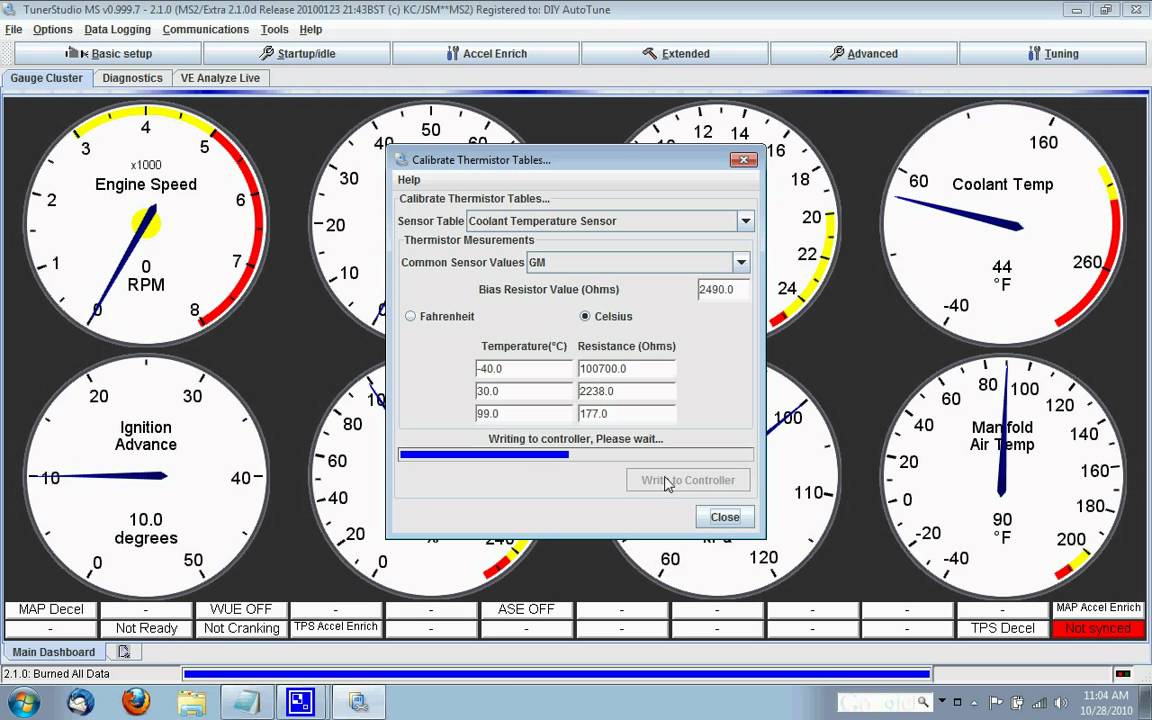Click the 30.0 temperature field
1152x720 pixels.
coord(524,392)
